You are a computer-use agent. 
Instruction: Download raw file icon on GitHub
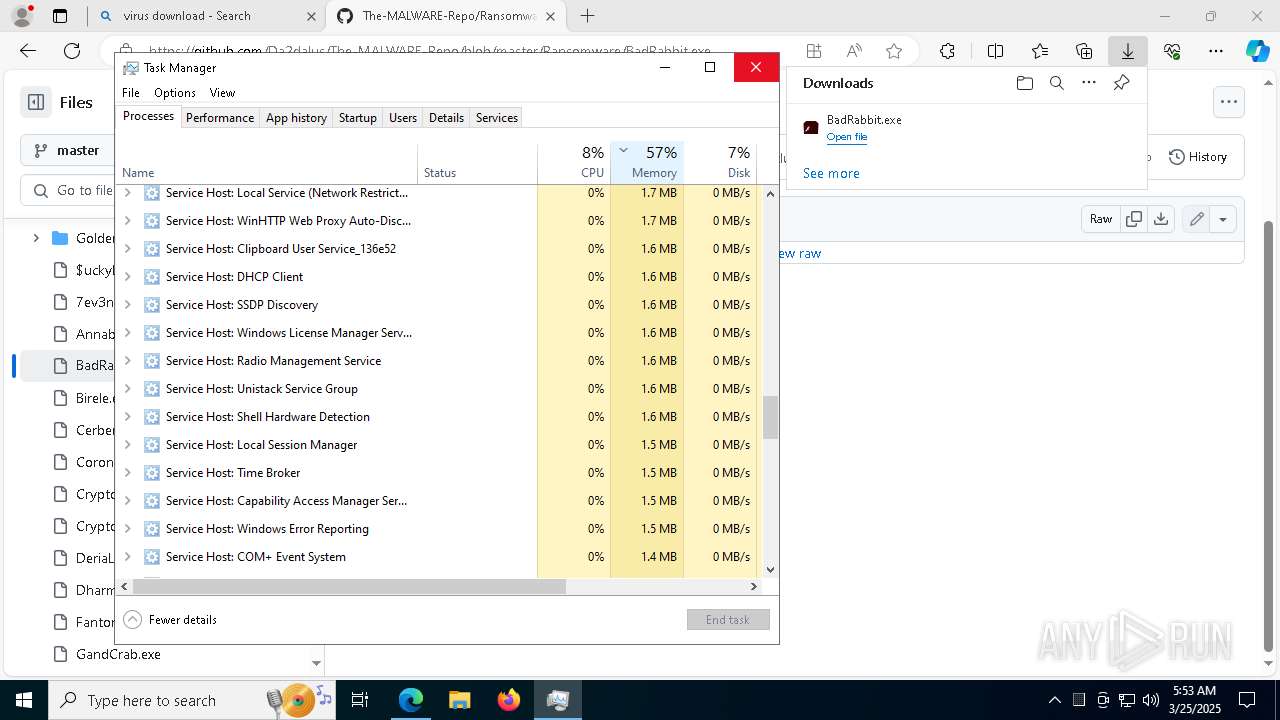tap(1161, 219)
